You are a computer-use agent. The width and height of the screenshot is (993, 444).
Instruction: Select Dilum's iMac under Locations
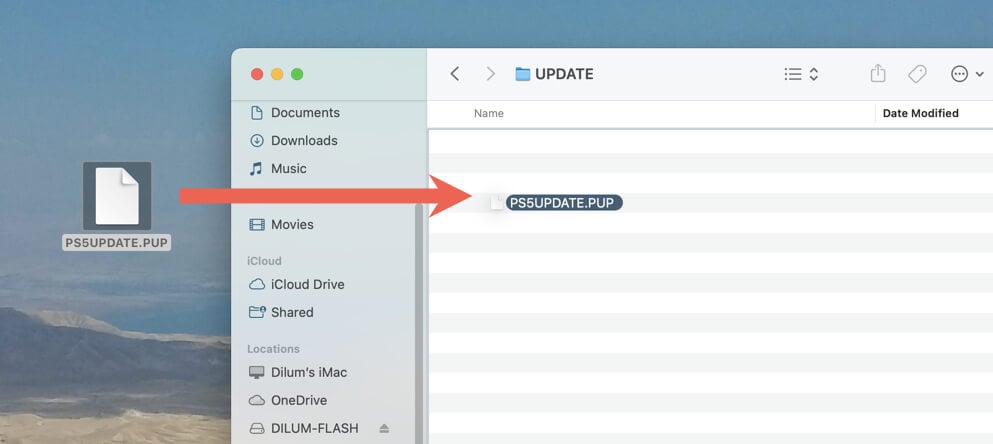309,373
